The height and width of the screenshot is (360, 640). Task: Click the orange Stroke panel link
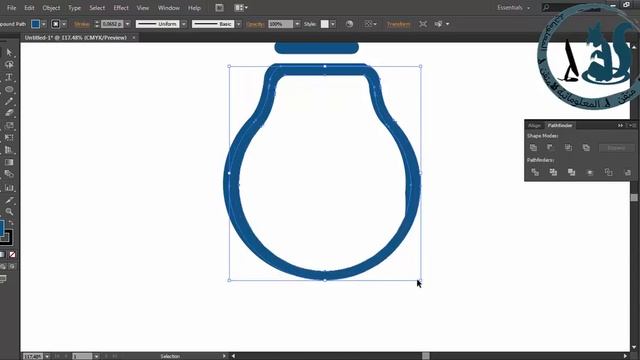[x=82, y=24]
